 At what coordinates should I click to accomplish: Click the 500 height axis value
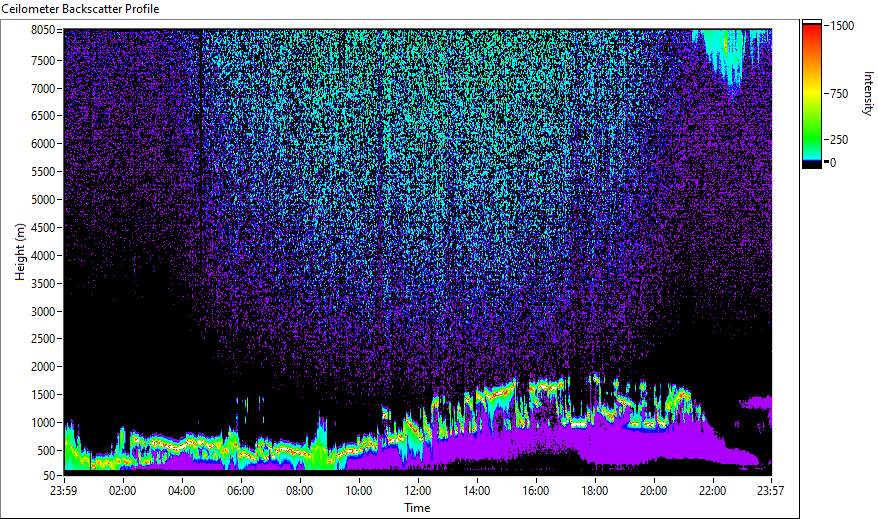point(46,451)
